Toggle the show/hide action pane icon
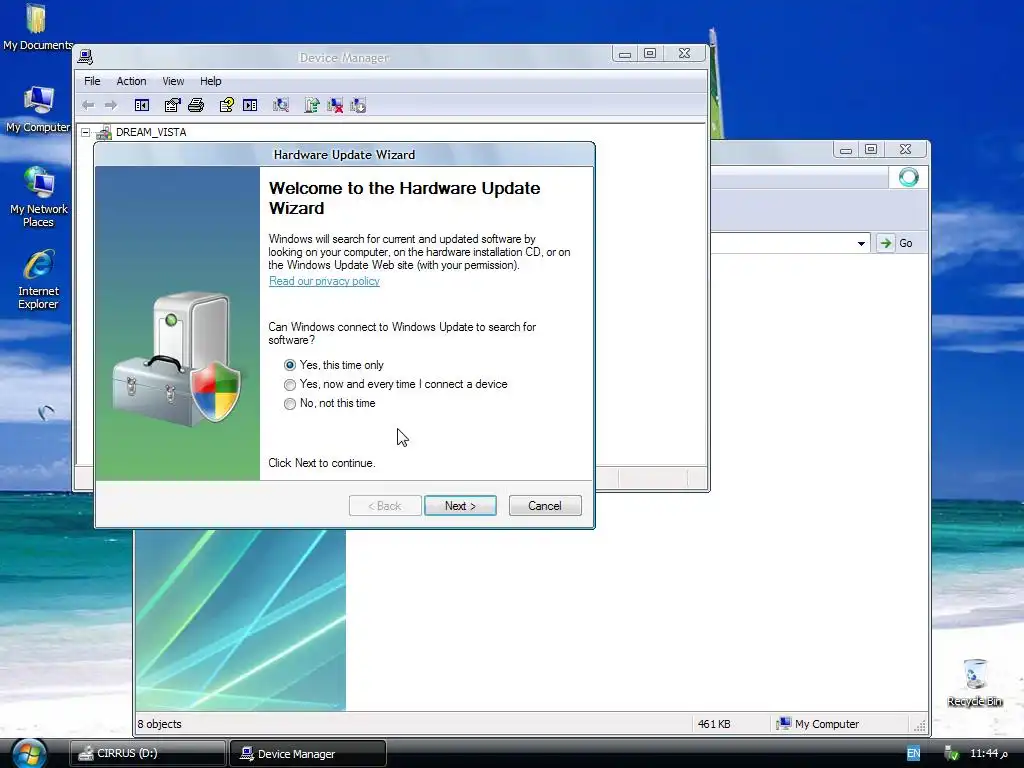This screenshot has width=1024, height=768. (250, 105)
